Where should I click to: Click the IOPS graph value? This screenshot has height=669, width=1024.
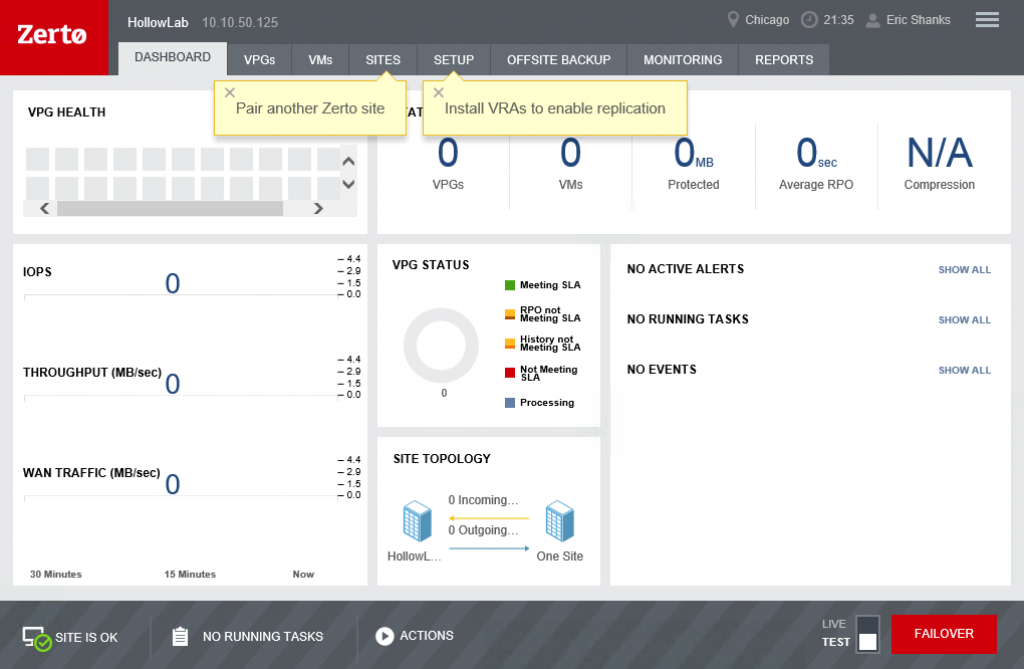[x=172, y=284]
